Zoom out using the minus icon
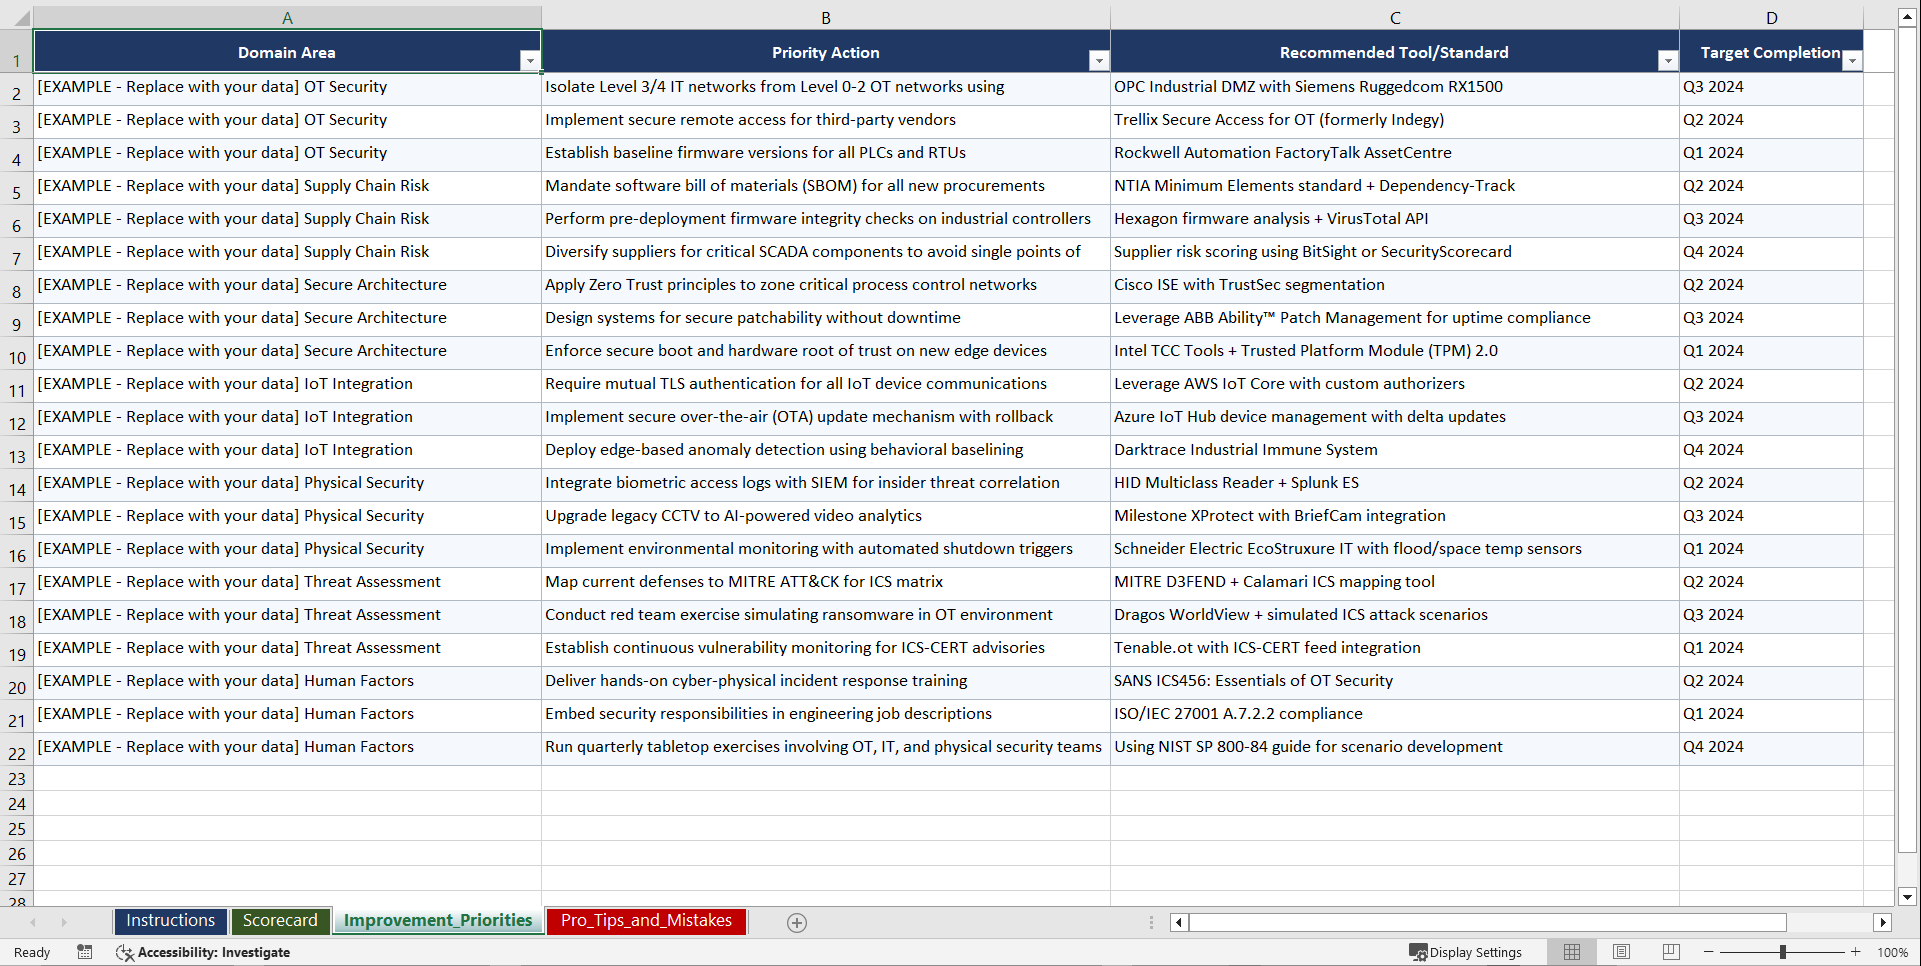 pyautogui.click(x=1709, y=952)
